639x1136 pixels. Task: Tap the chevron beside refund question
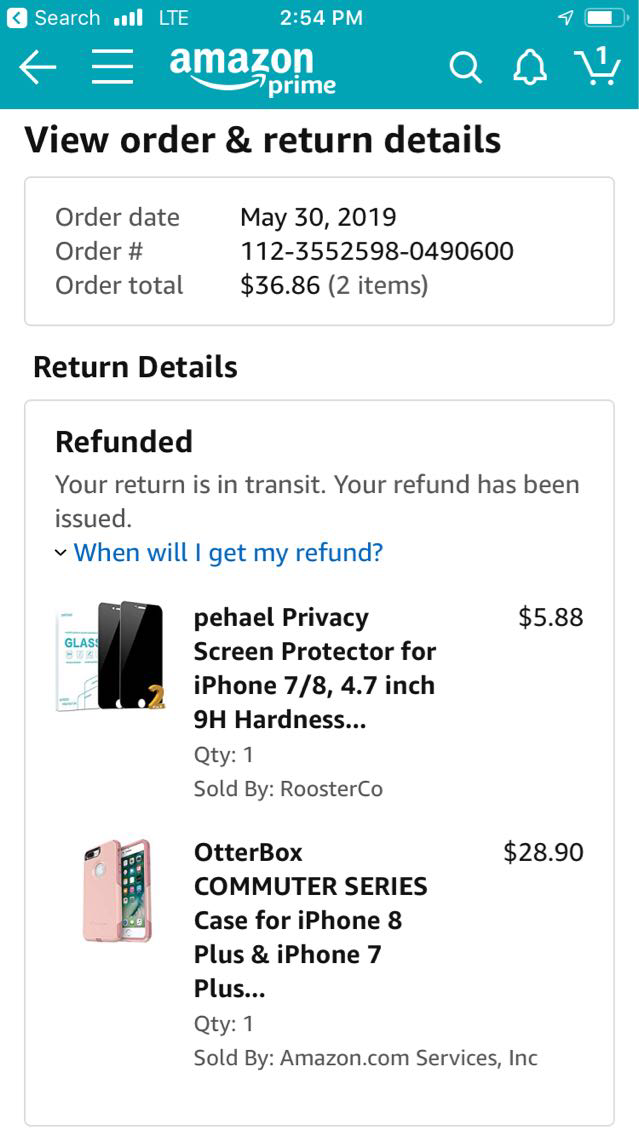point(61,553)
